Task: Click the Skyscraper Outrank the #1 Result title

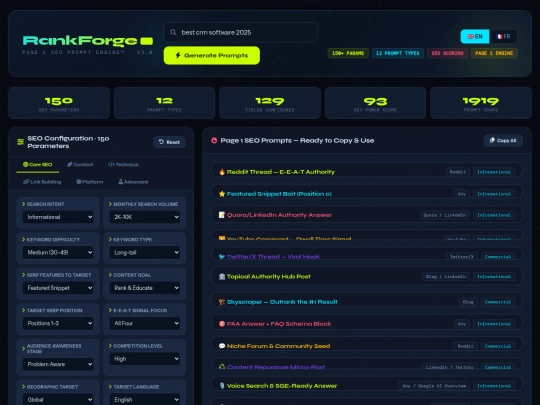Action: [x=282, y=302]
